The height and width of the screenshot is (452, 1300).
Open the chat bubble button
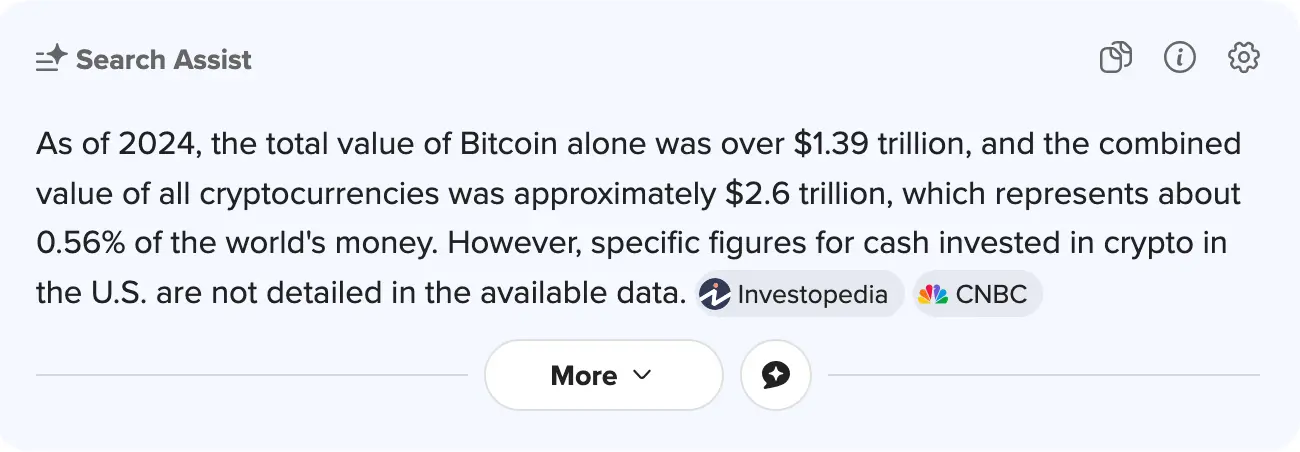(775, 375)
